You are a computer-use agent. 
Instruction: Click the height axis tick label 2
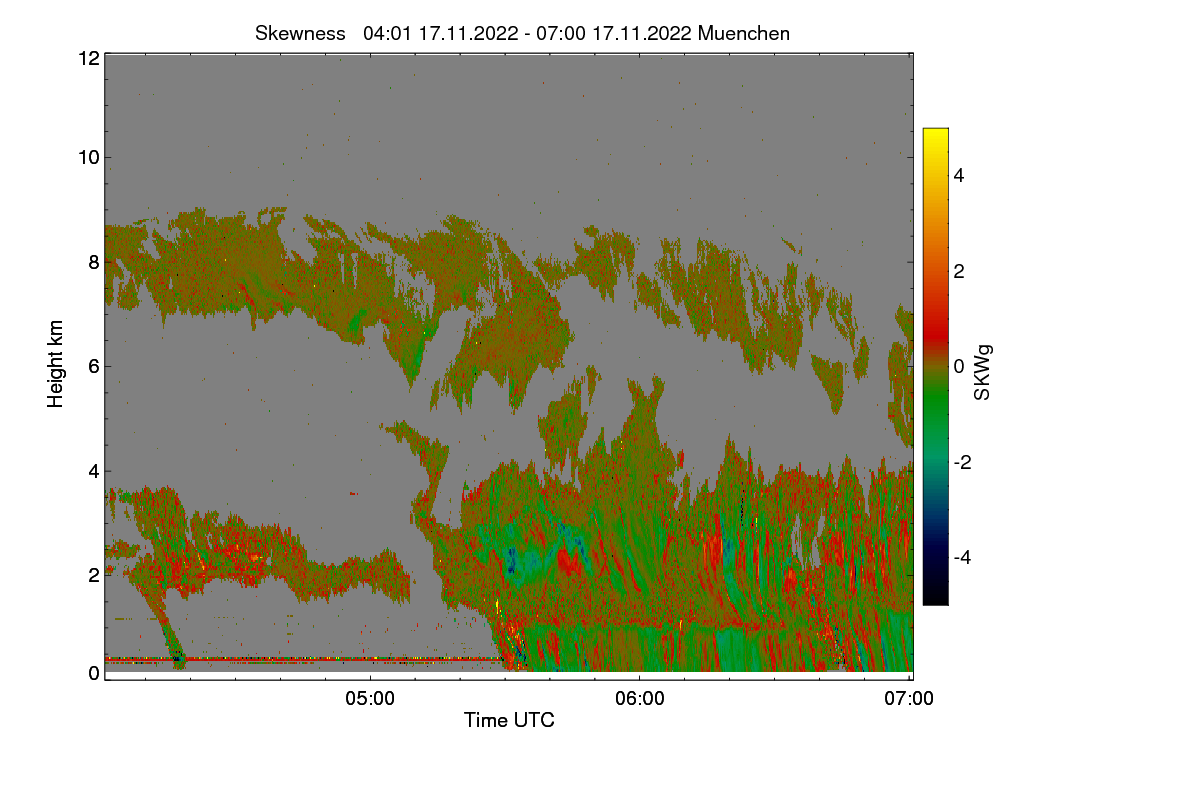94,575
